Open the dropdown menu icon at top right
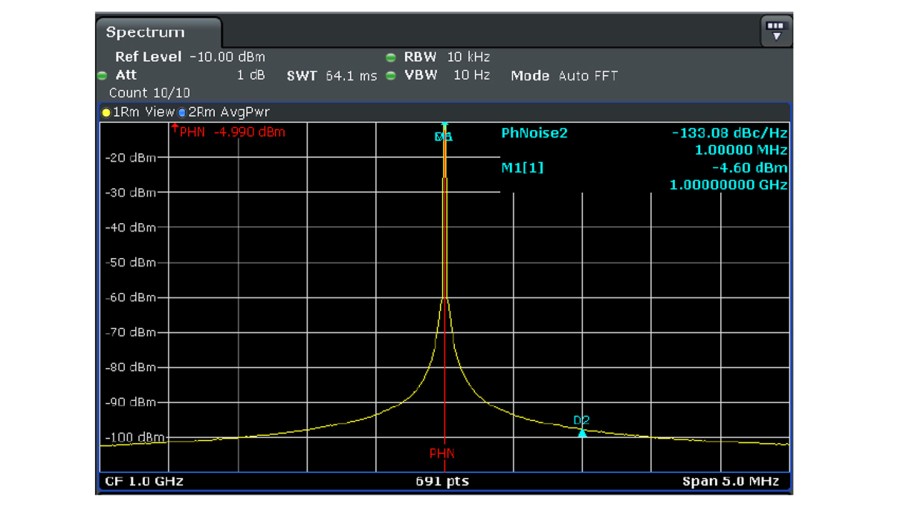900x506 pixels. coord(775,31)
